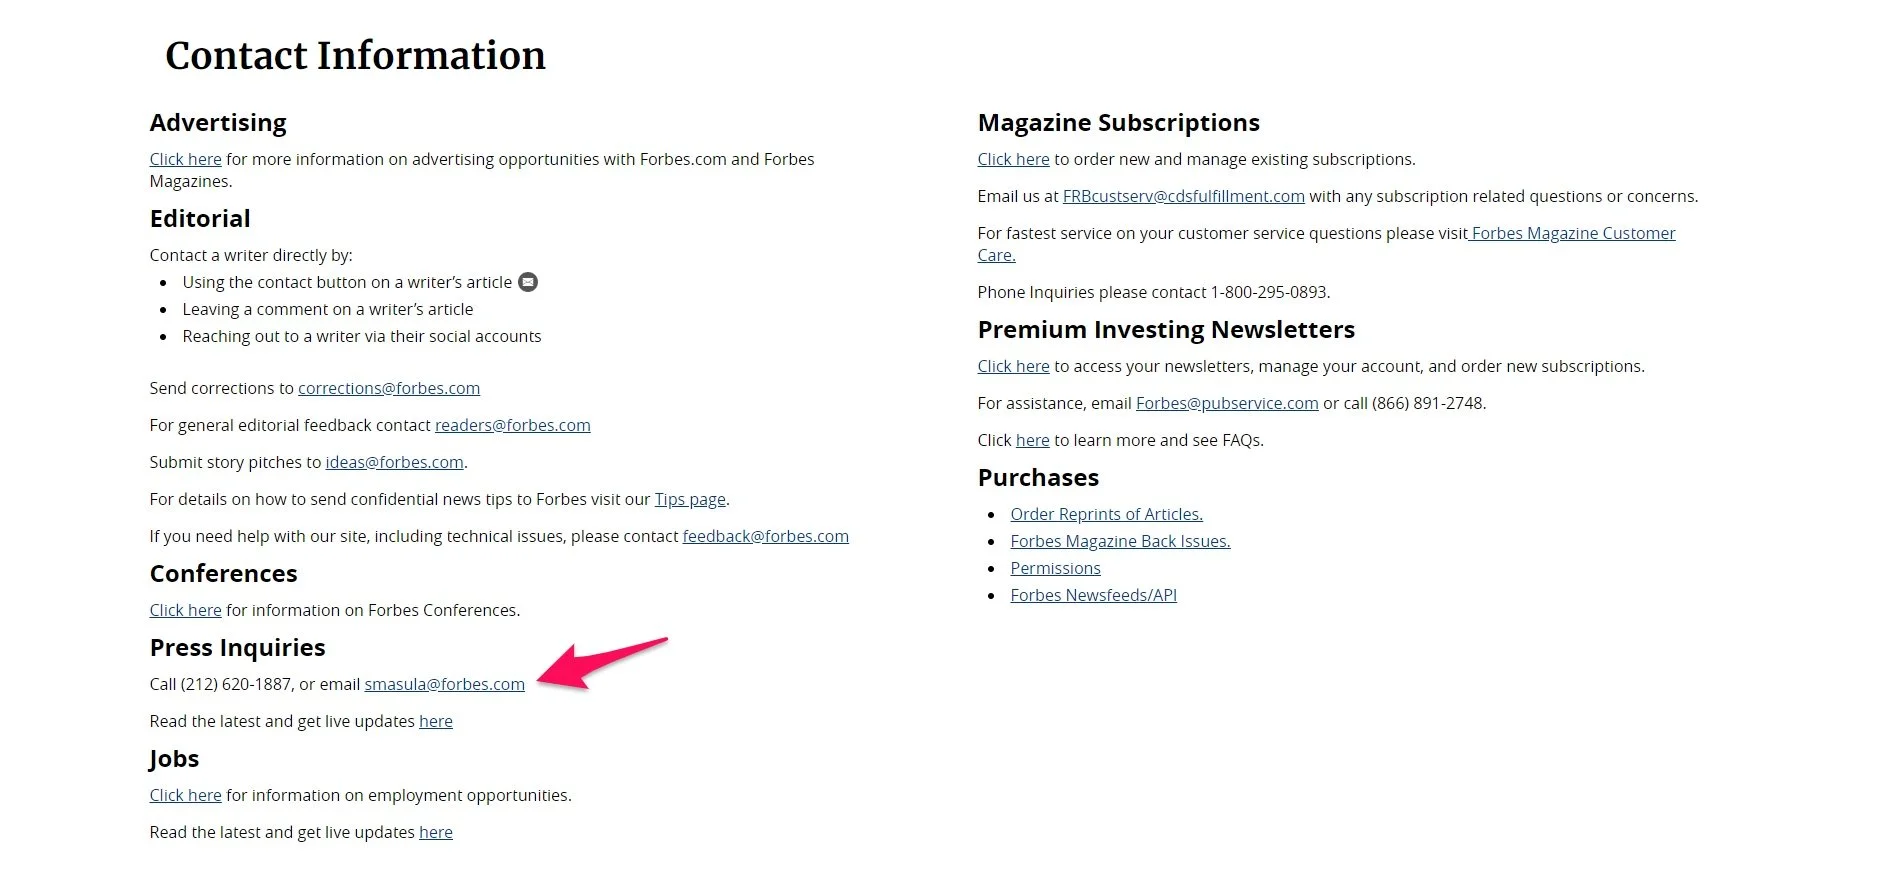
Task: Open the FRBcustserv@cdsfulfillment.com email link
Action: point(1184,196)
